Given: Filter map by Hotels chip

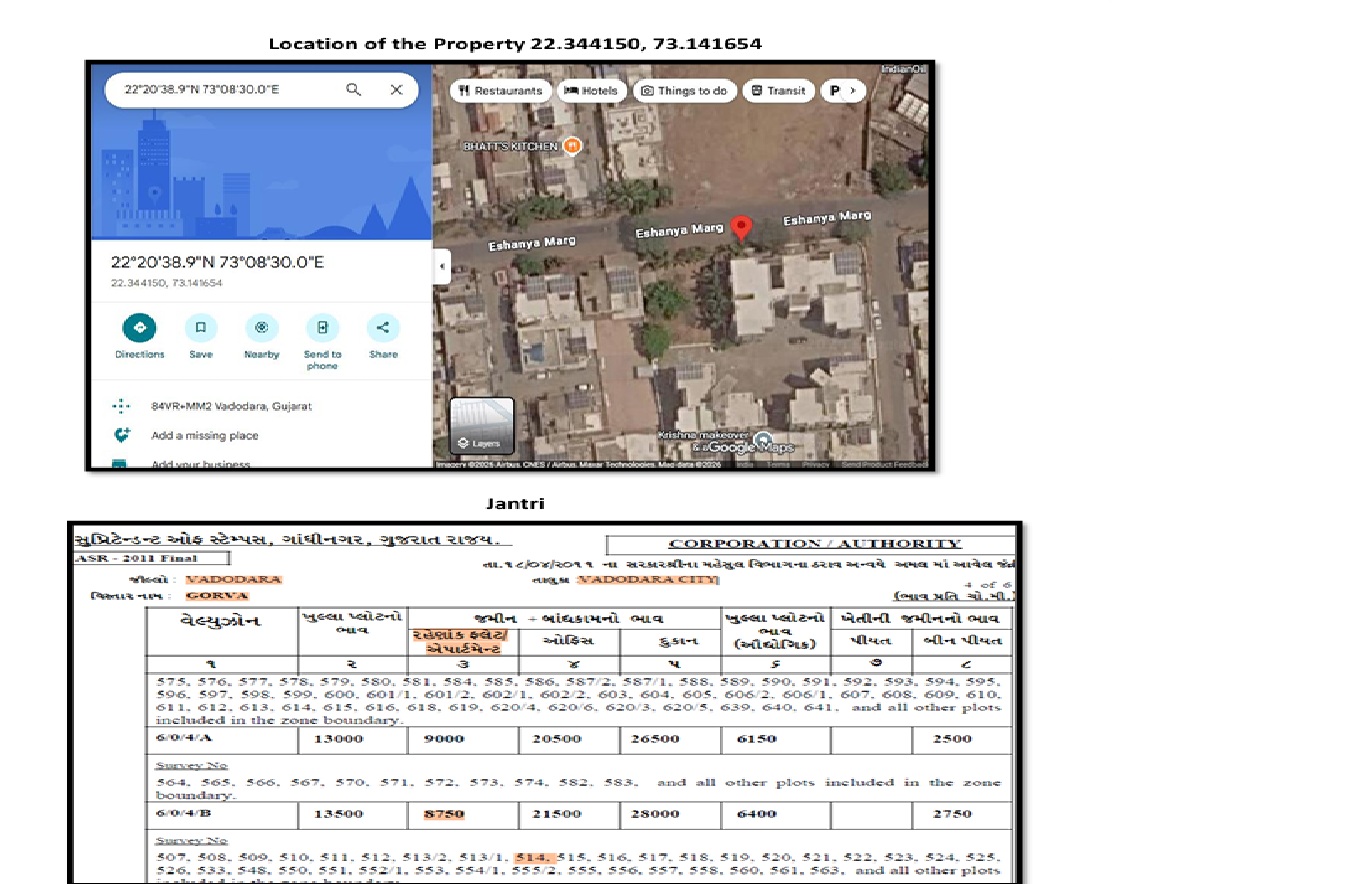Looking at the screenshot, I should pyautogui.click(x=592, y=91).
